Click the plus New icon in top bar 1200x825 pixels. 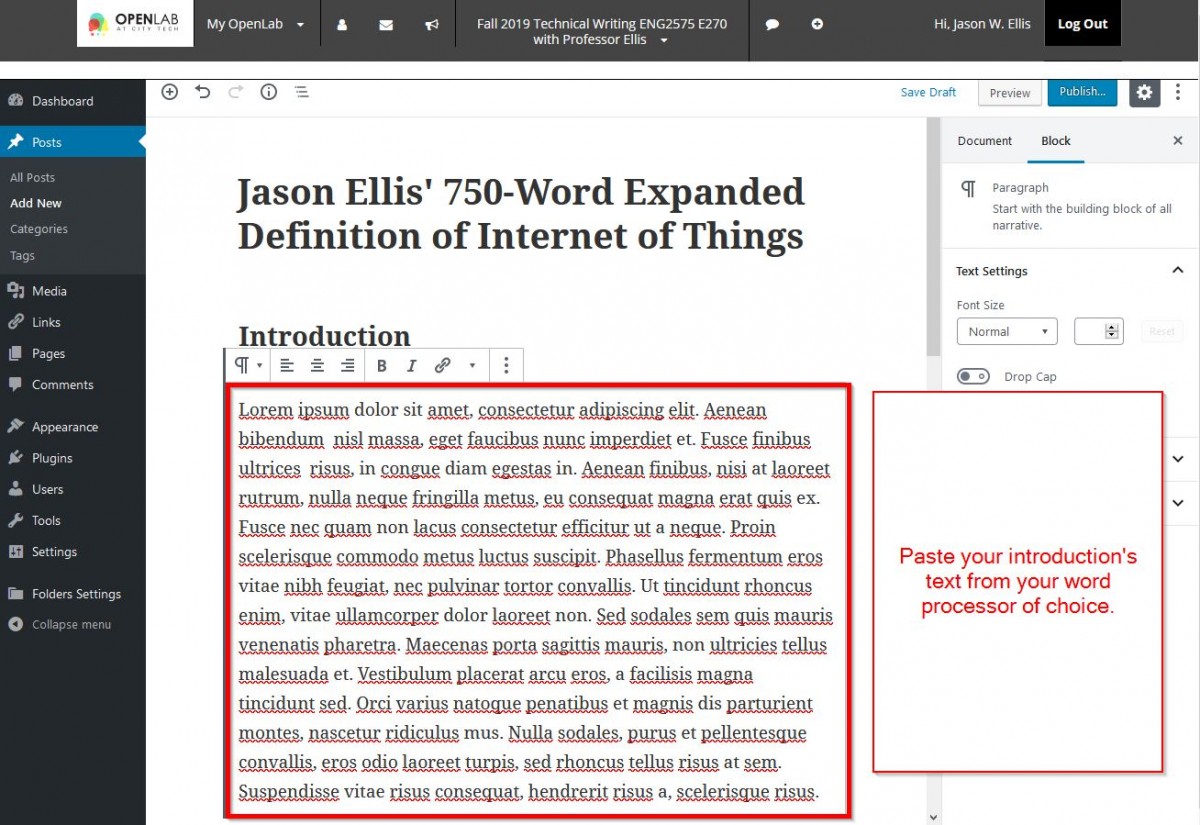point(817,24)
